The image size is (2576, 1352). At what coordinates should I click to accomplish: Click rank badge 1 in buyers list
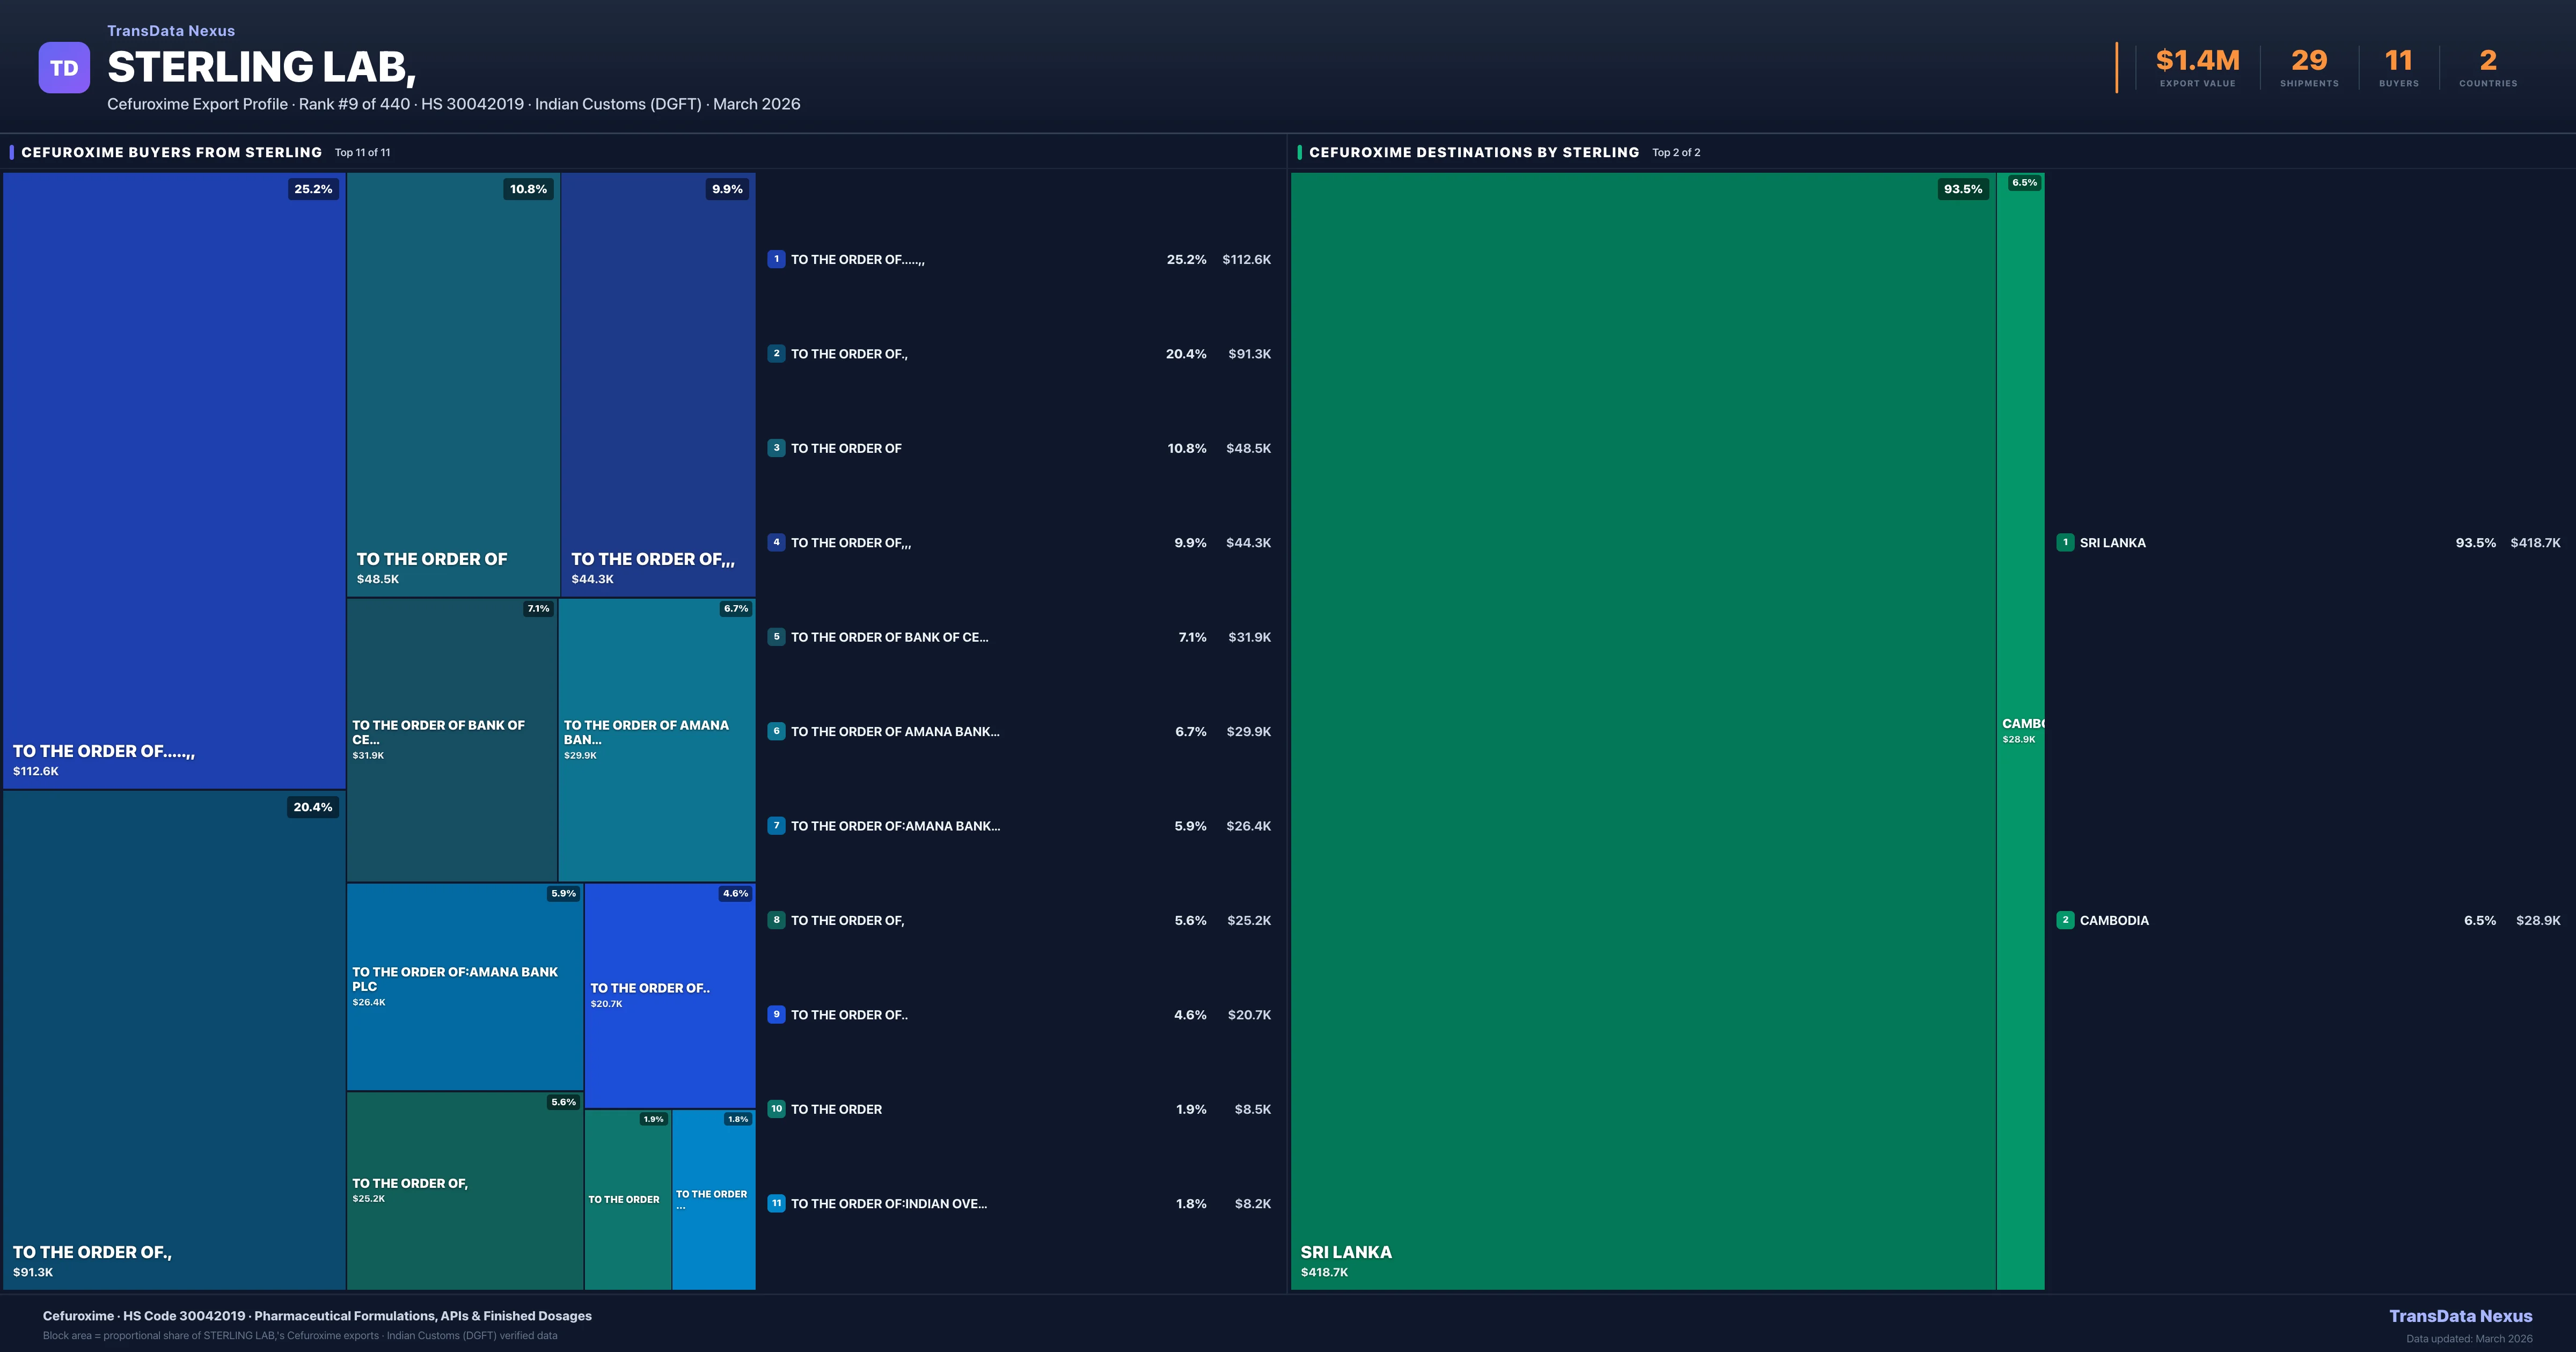(776, 259)
